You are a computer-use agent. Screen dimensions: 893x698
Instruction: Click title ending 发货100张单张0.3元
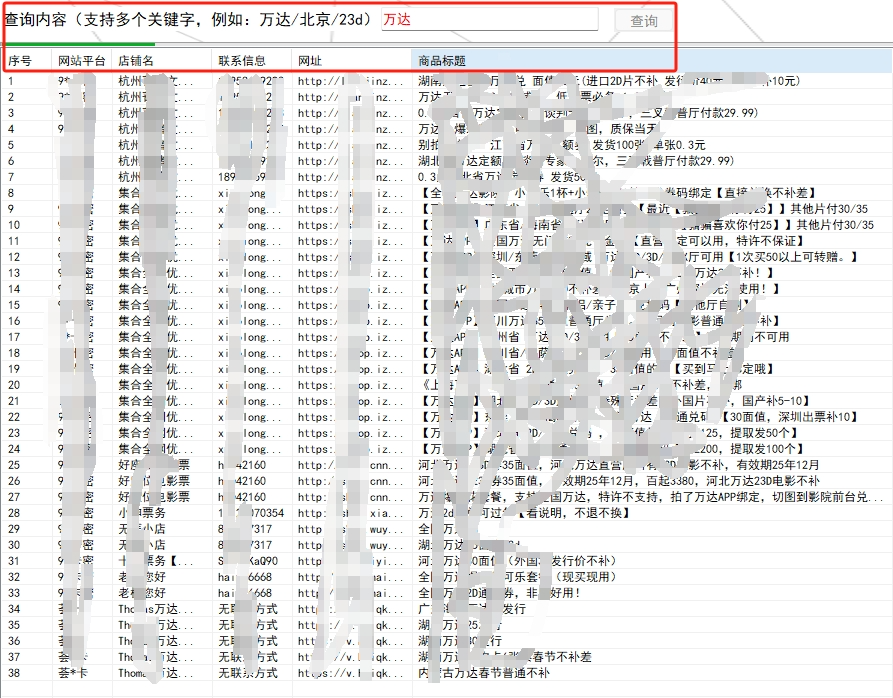[x=562, y=145]
